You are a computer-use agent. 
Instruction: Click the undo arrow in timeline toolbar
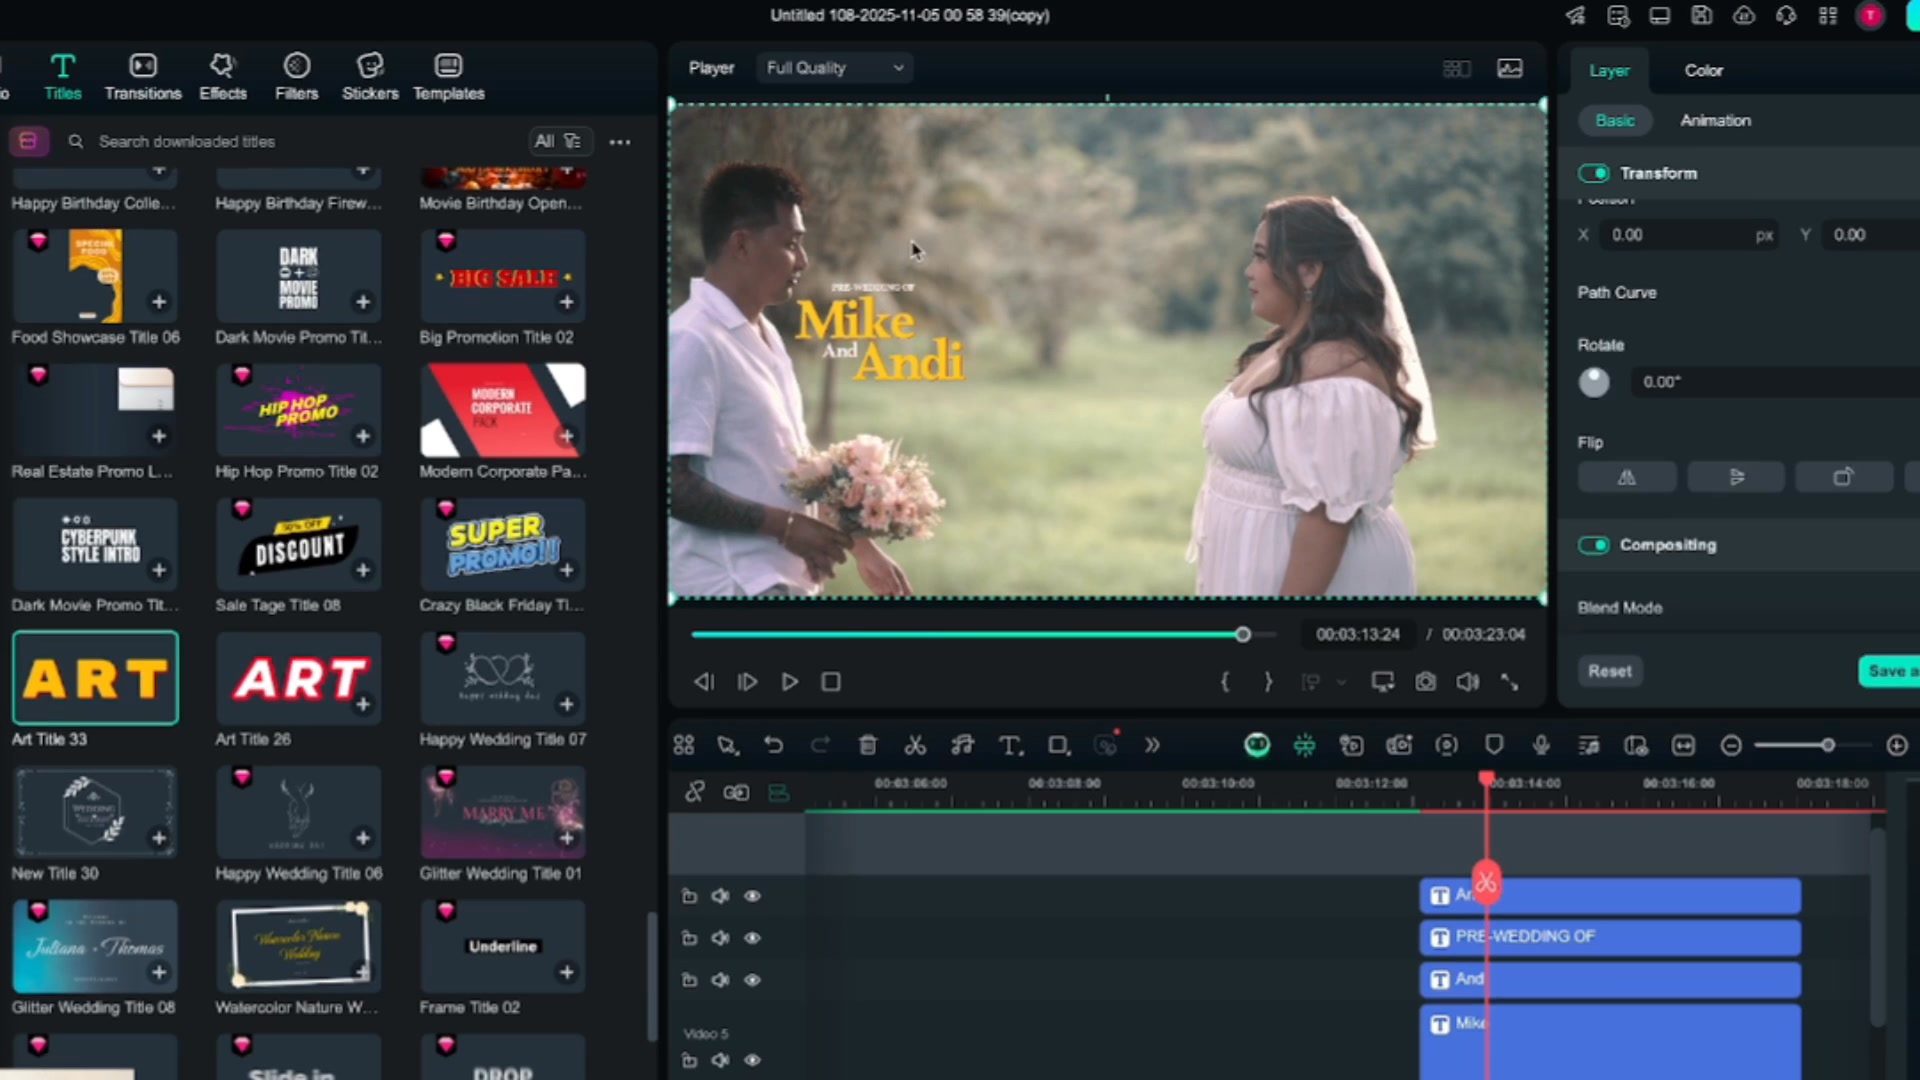coord(773,745)
